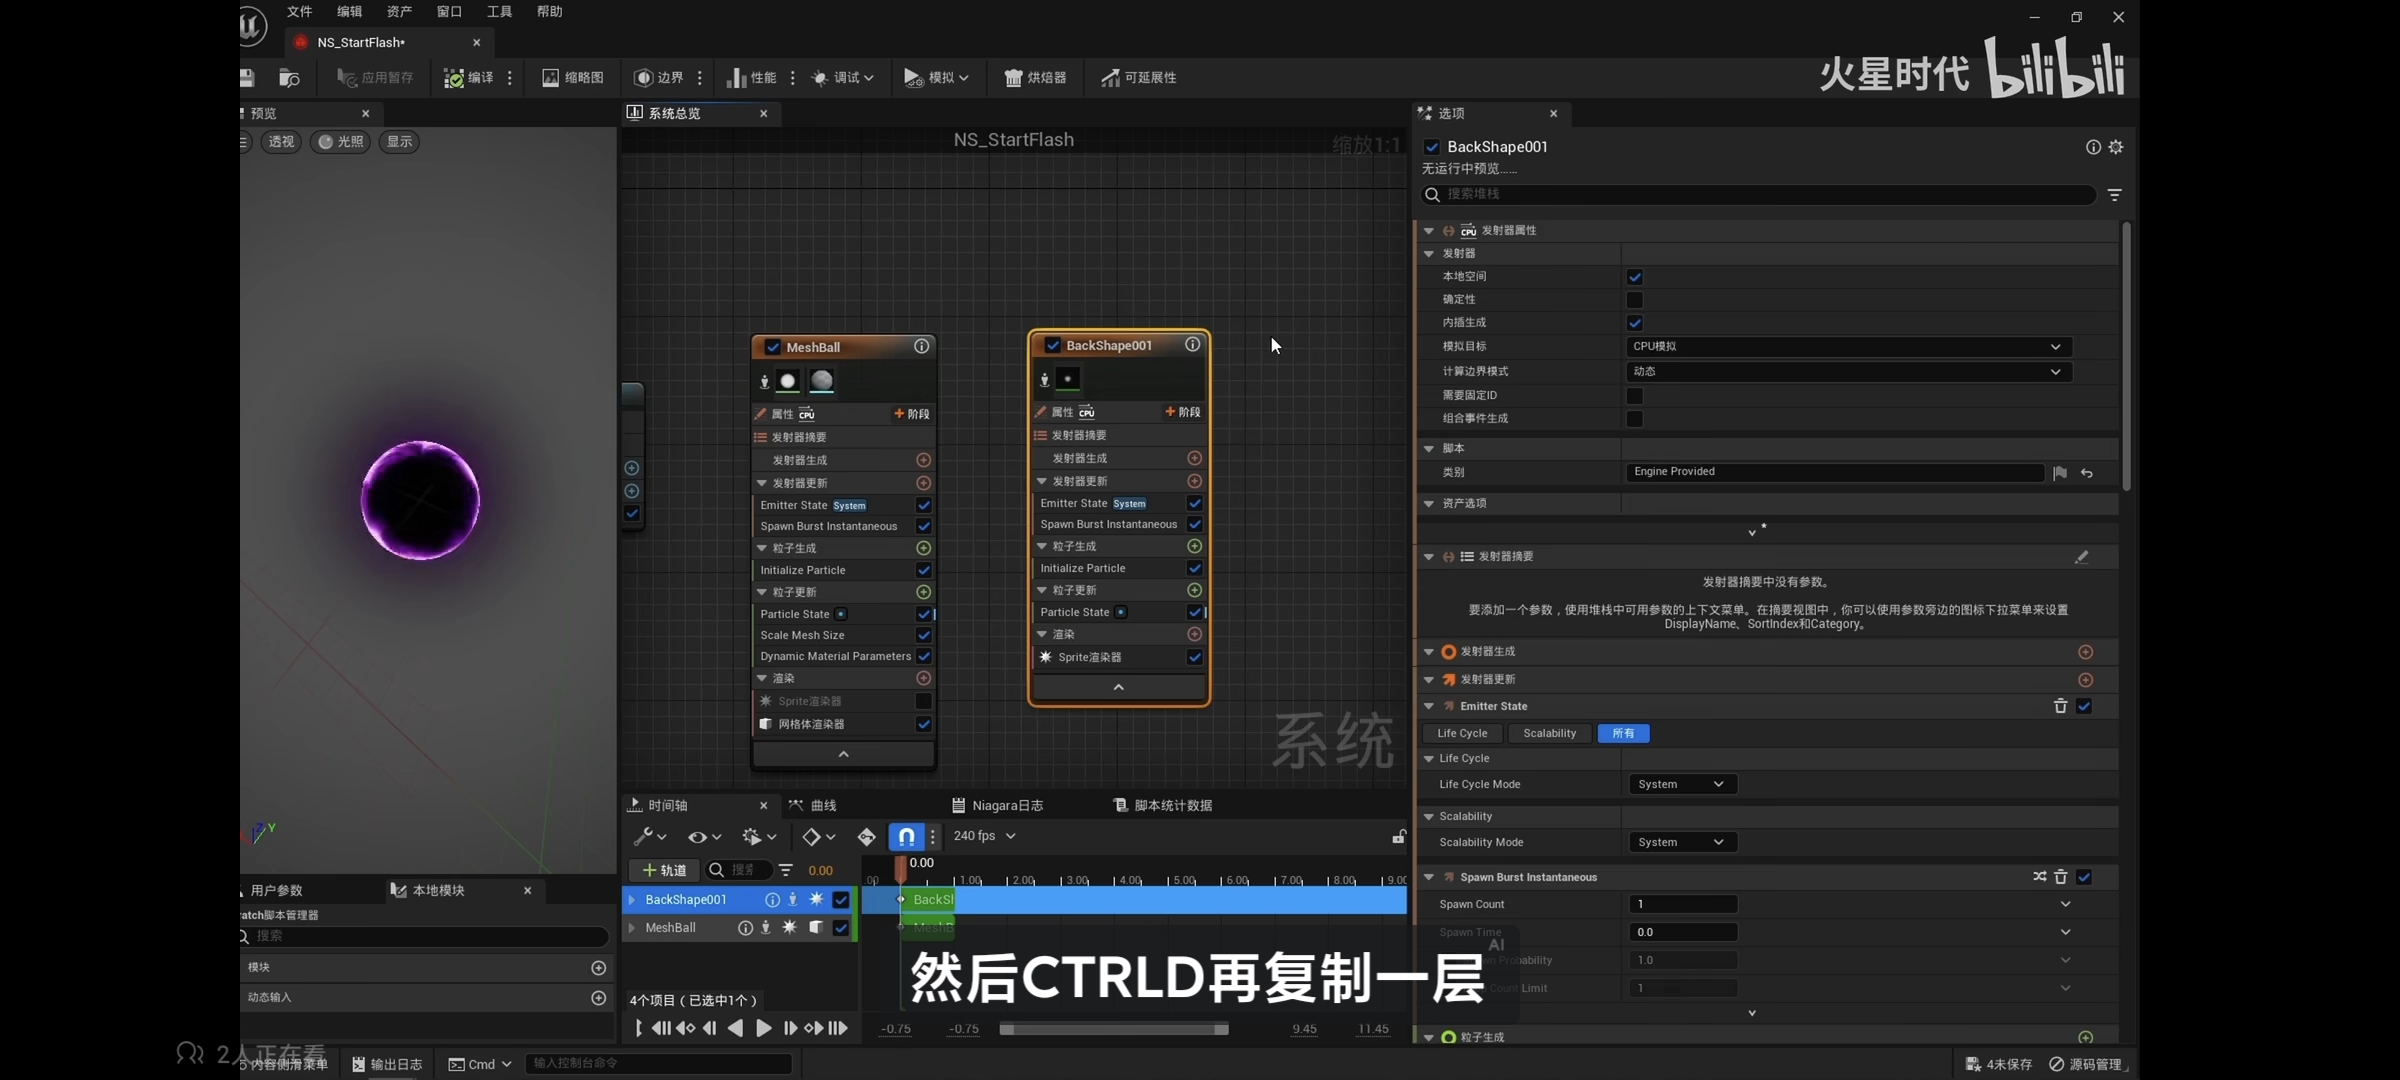
Task: Open the Life Cycle Mode dropdown
Action: point(1681,784)
